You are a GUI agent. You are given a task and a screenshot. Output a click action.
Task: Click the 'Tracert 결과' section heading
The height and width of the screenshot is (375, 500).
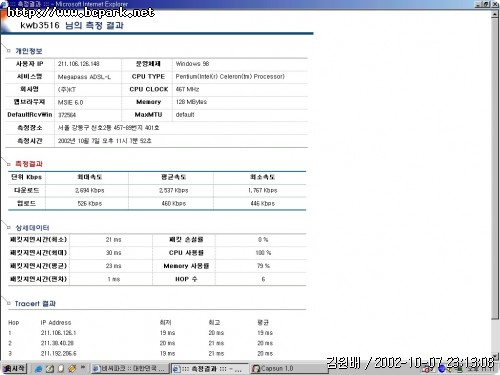click(x=35, y=304)
